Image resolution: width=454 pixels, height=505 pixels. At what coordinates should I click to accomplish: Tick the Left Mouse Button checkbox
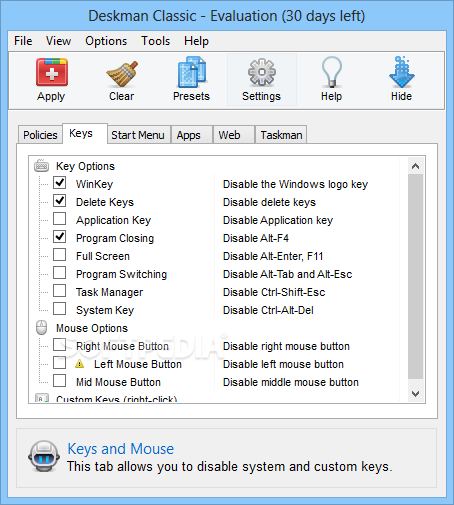click(x=60, y=363)
